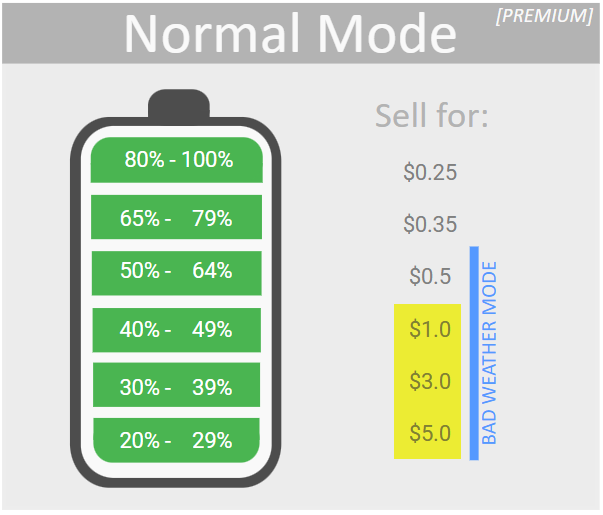The image size is (603, 515).
Task: Choose the 50% - 64% battery bar
Action: point(176,271)
